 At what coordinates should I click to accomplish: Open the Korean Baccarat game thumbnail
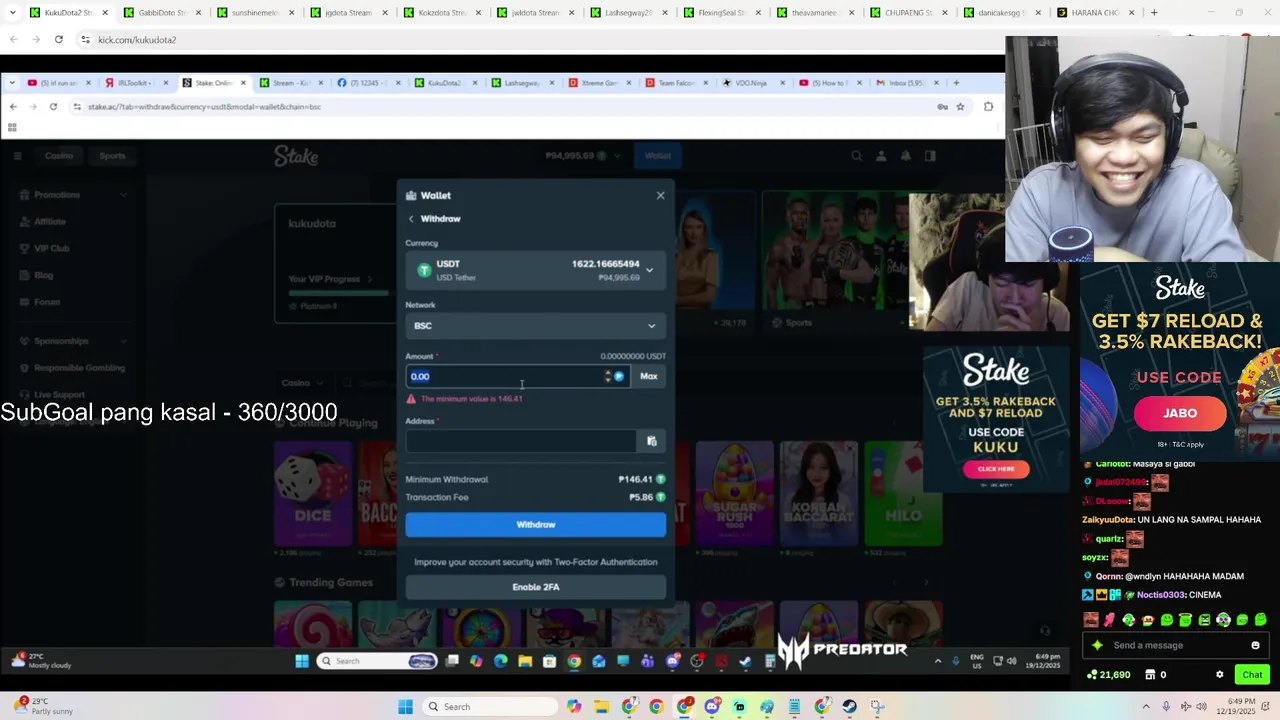[x=819, y=495]
